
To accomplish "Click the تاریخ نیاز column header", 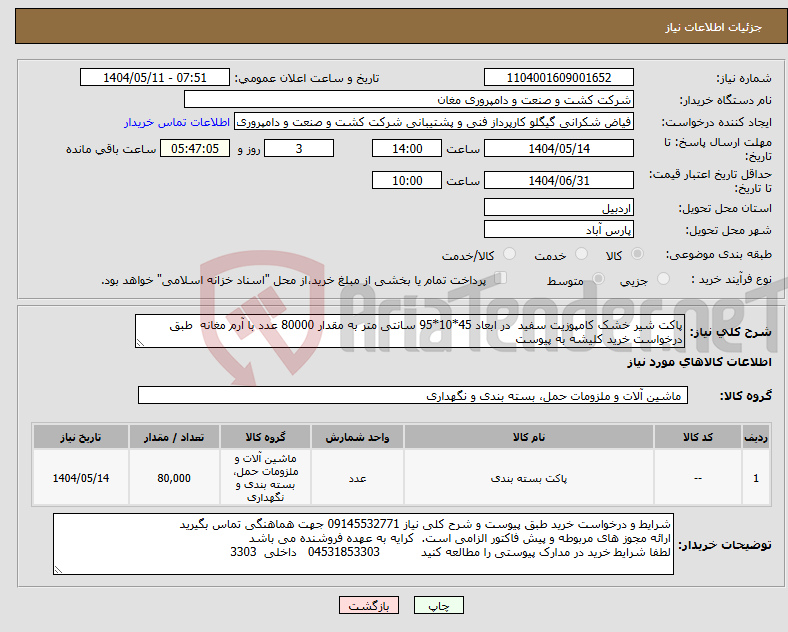I will (80, 437).
